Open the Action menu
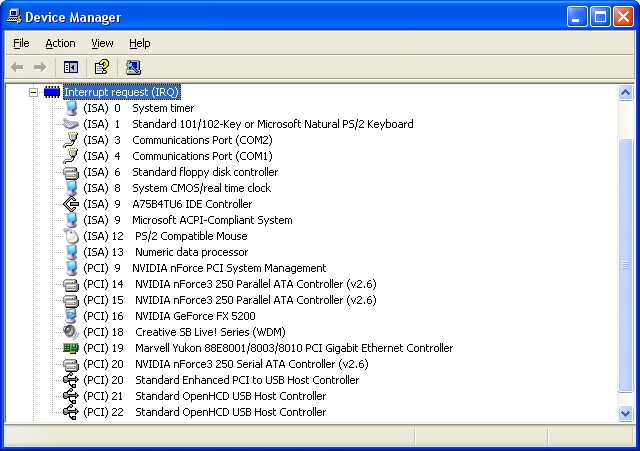640x451 pixels. coord(60,43)
